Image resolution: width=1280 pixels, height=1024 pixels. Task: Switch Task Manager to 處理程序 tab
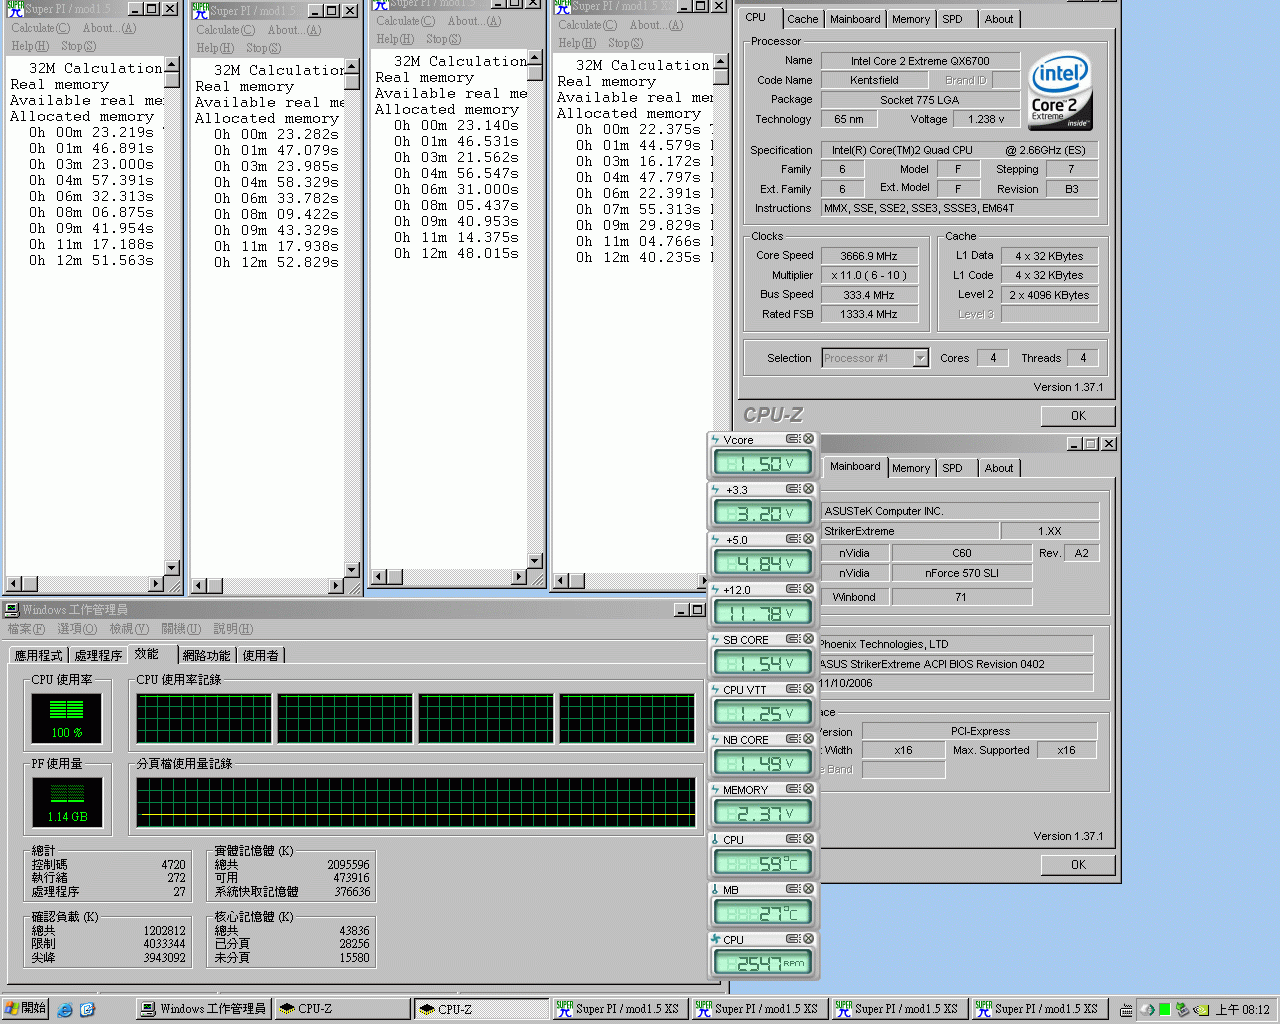(x=98, y=655)
